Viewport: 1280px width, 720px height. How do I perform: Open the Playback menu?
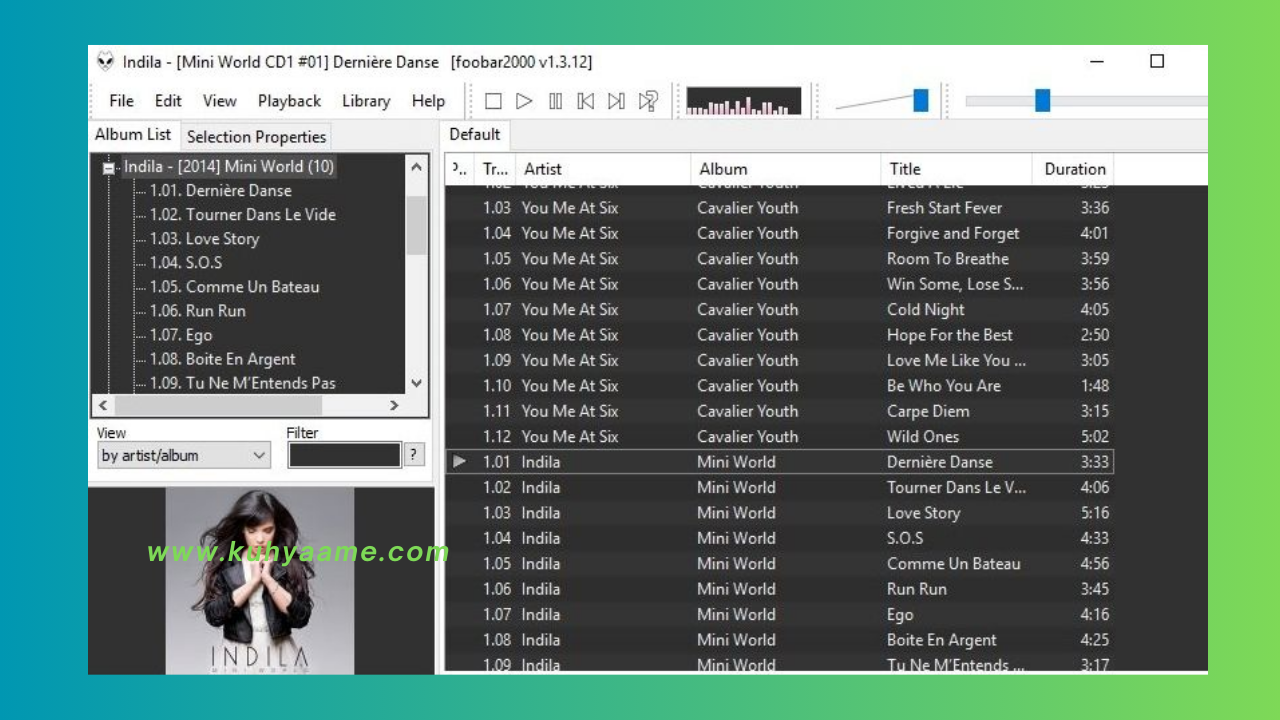click(x=289, y=101)
